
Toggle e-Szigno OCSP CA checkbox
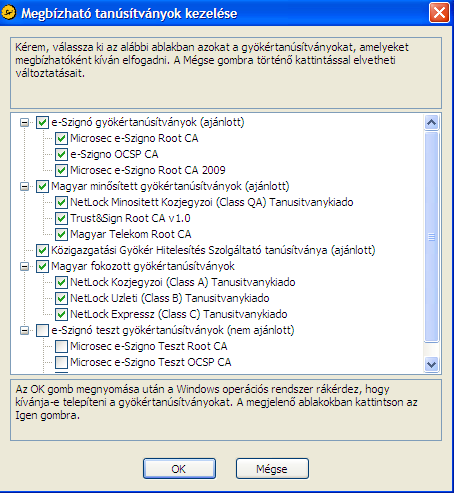point(61,154)
